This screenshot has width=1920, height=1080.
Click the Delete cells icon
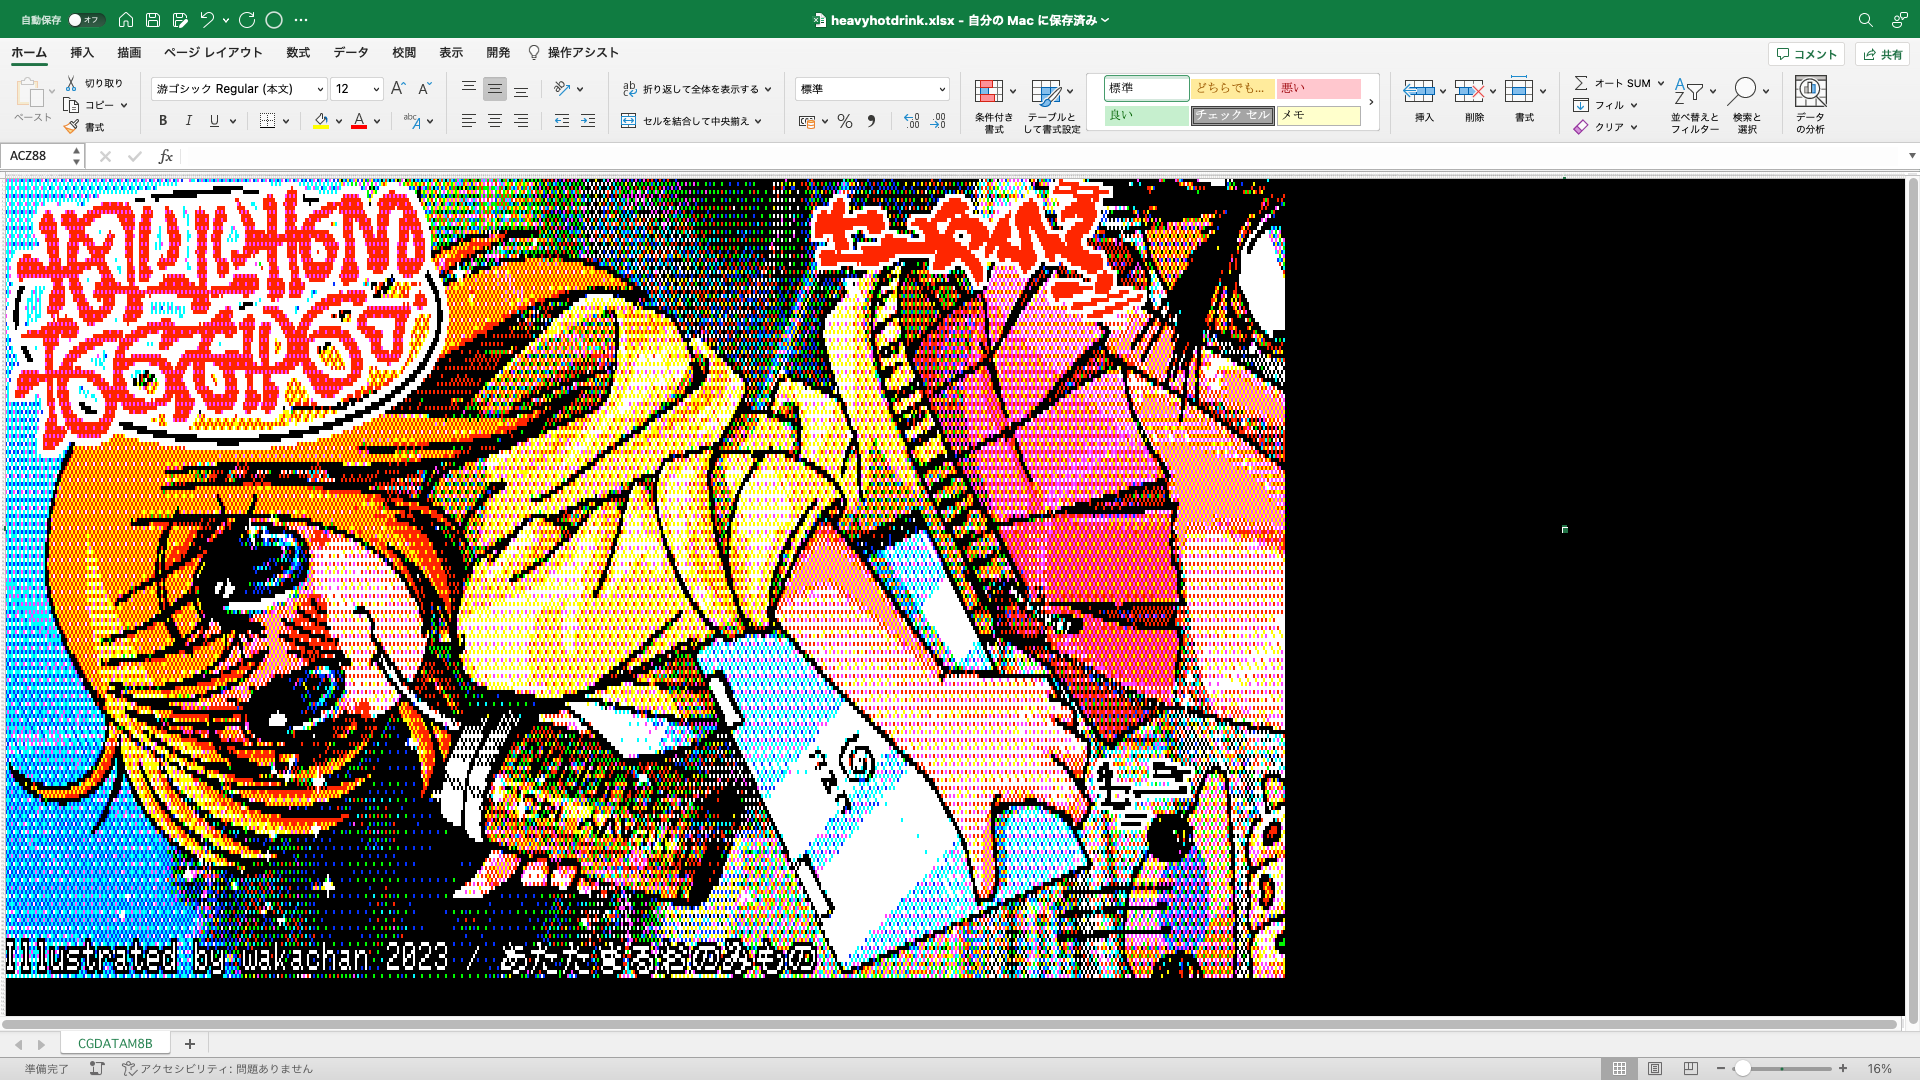coord(1469,91)
